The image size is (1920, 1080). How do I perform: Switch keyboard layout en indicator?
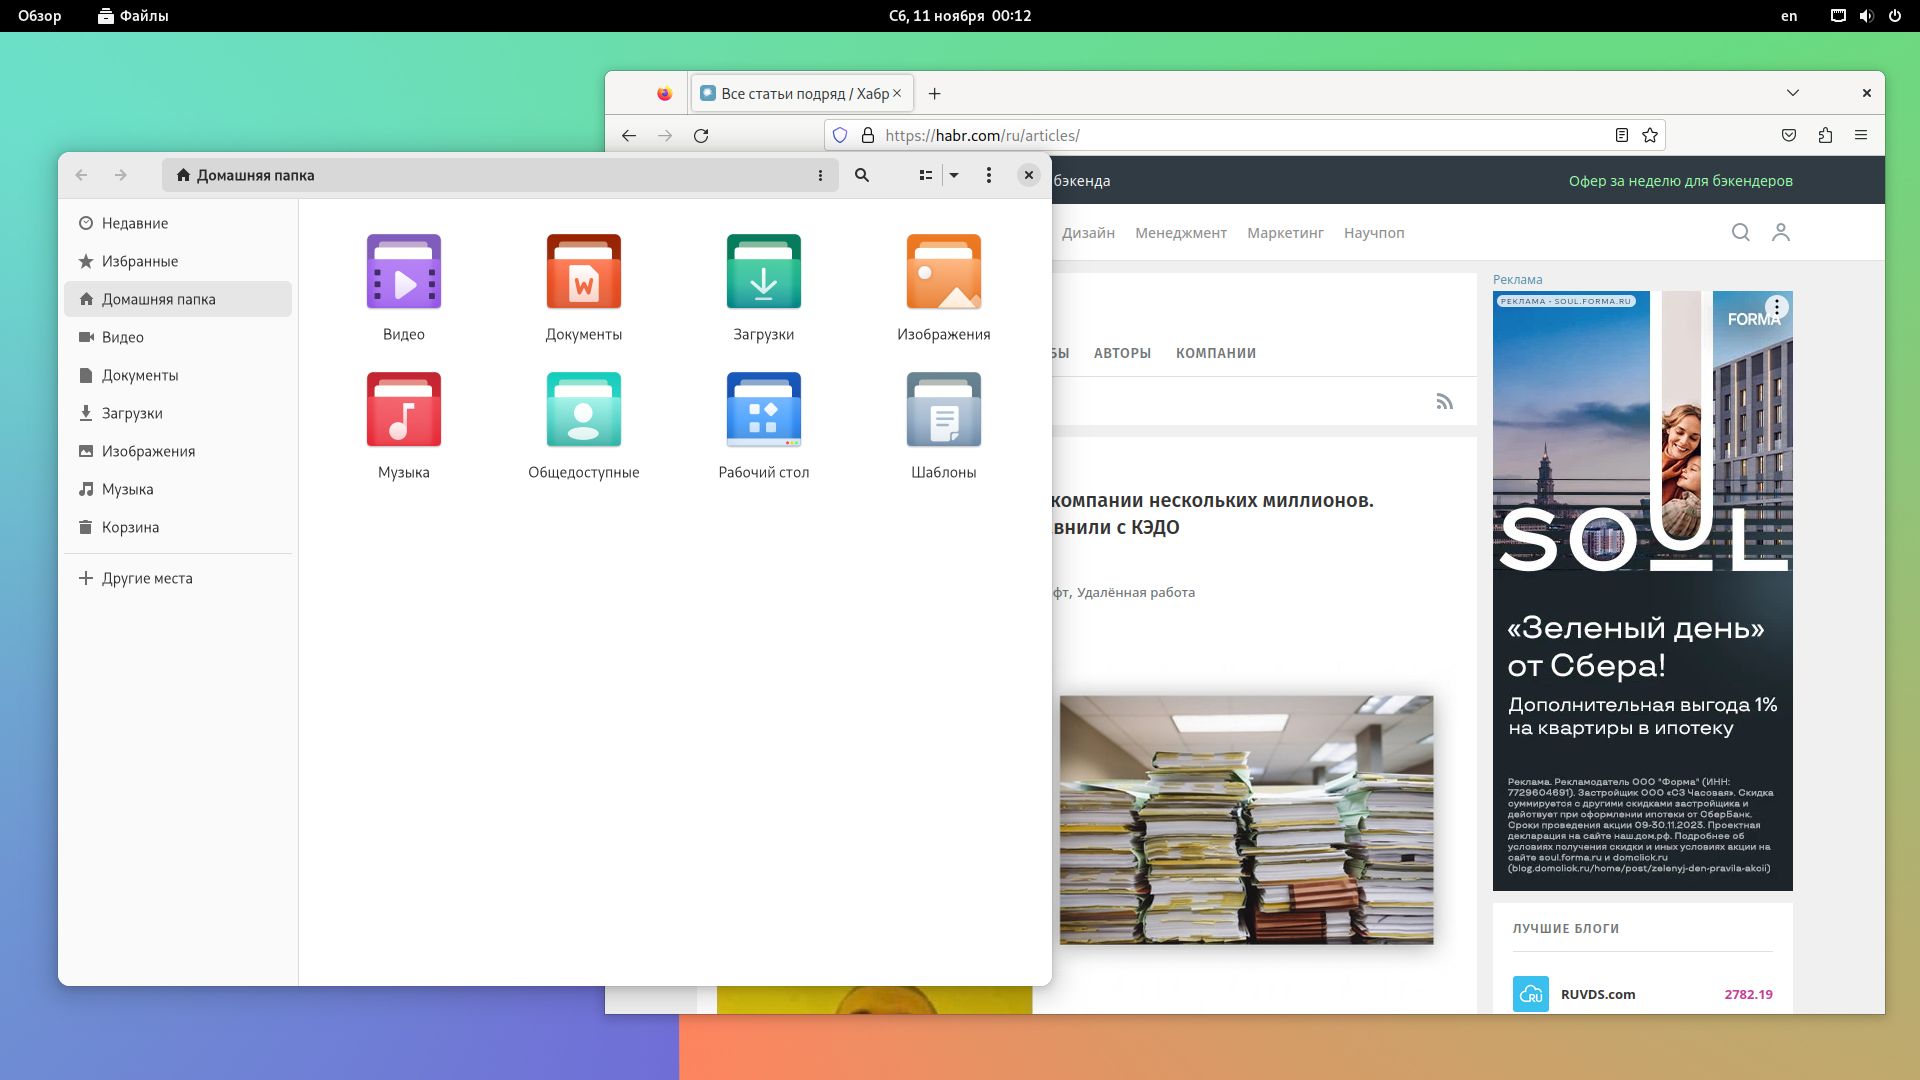(x=1789, y=16)
